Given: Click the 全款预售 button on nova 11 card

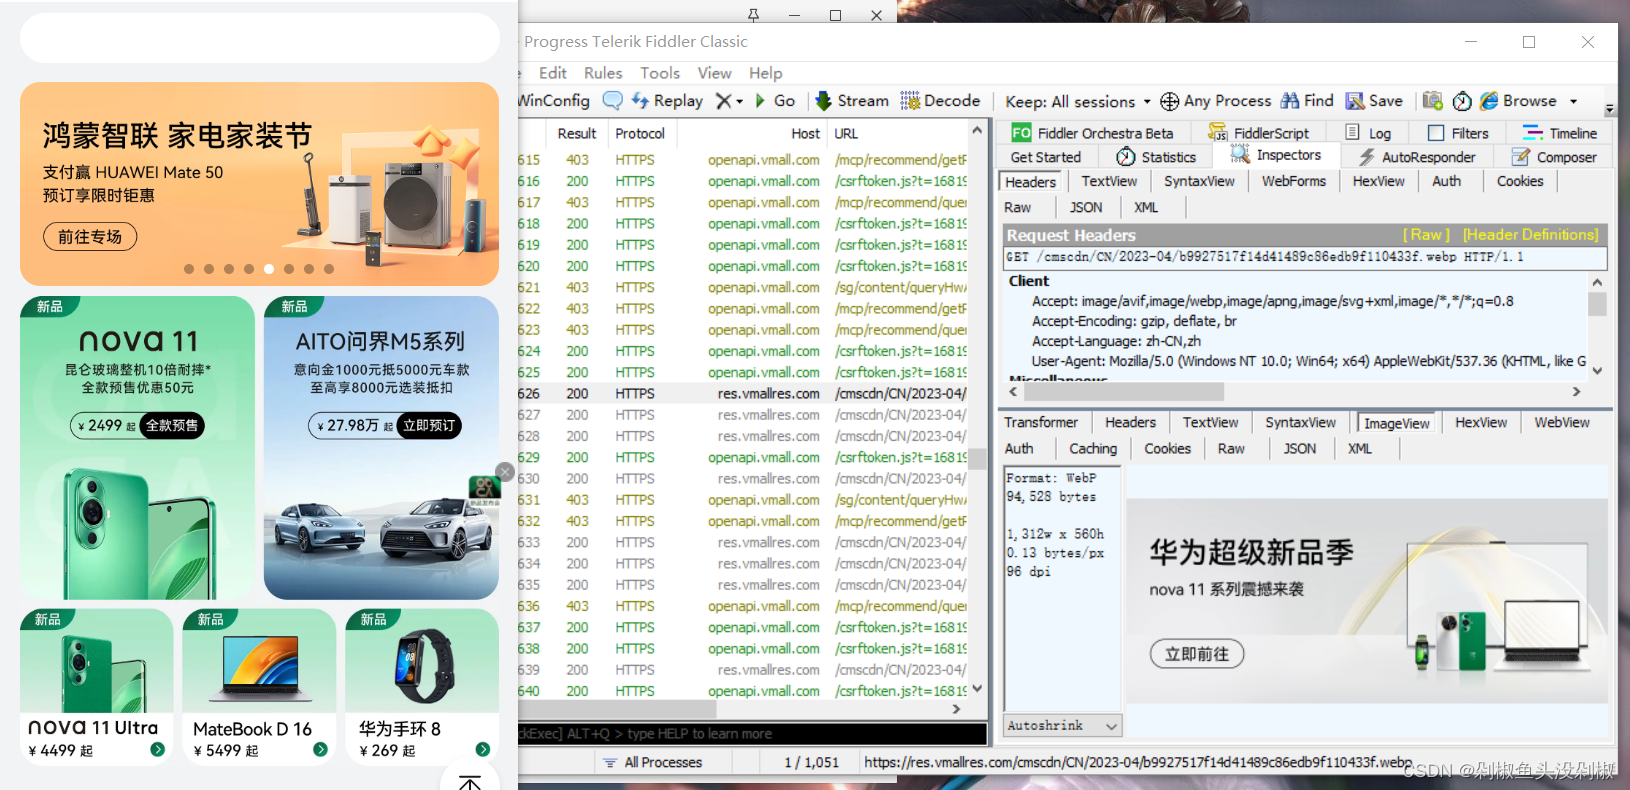Looking at the screenshot, I should point(172,425).
